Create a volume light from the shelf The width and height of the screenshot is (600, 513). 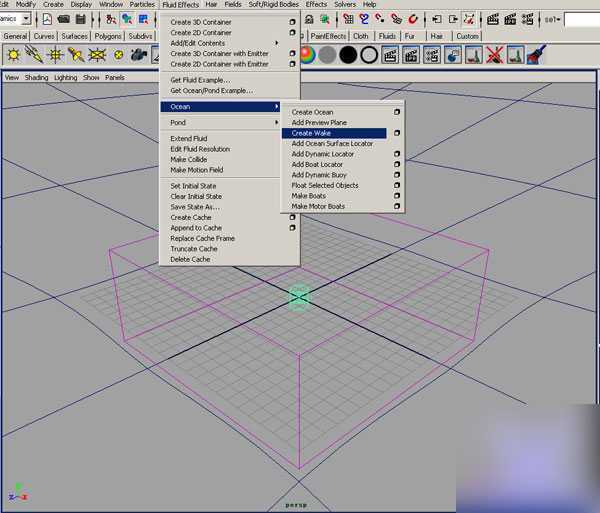(x=119, y=55)
